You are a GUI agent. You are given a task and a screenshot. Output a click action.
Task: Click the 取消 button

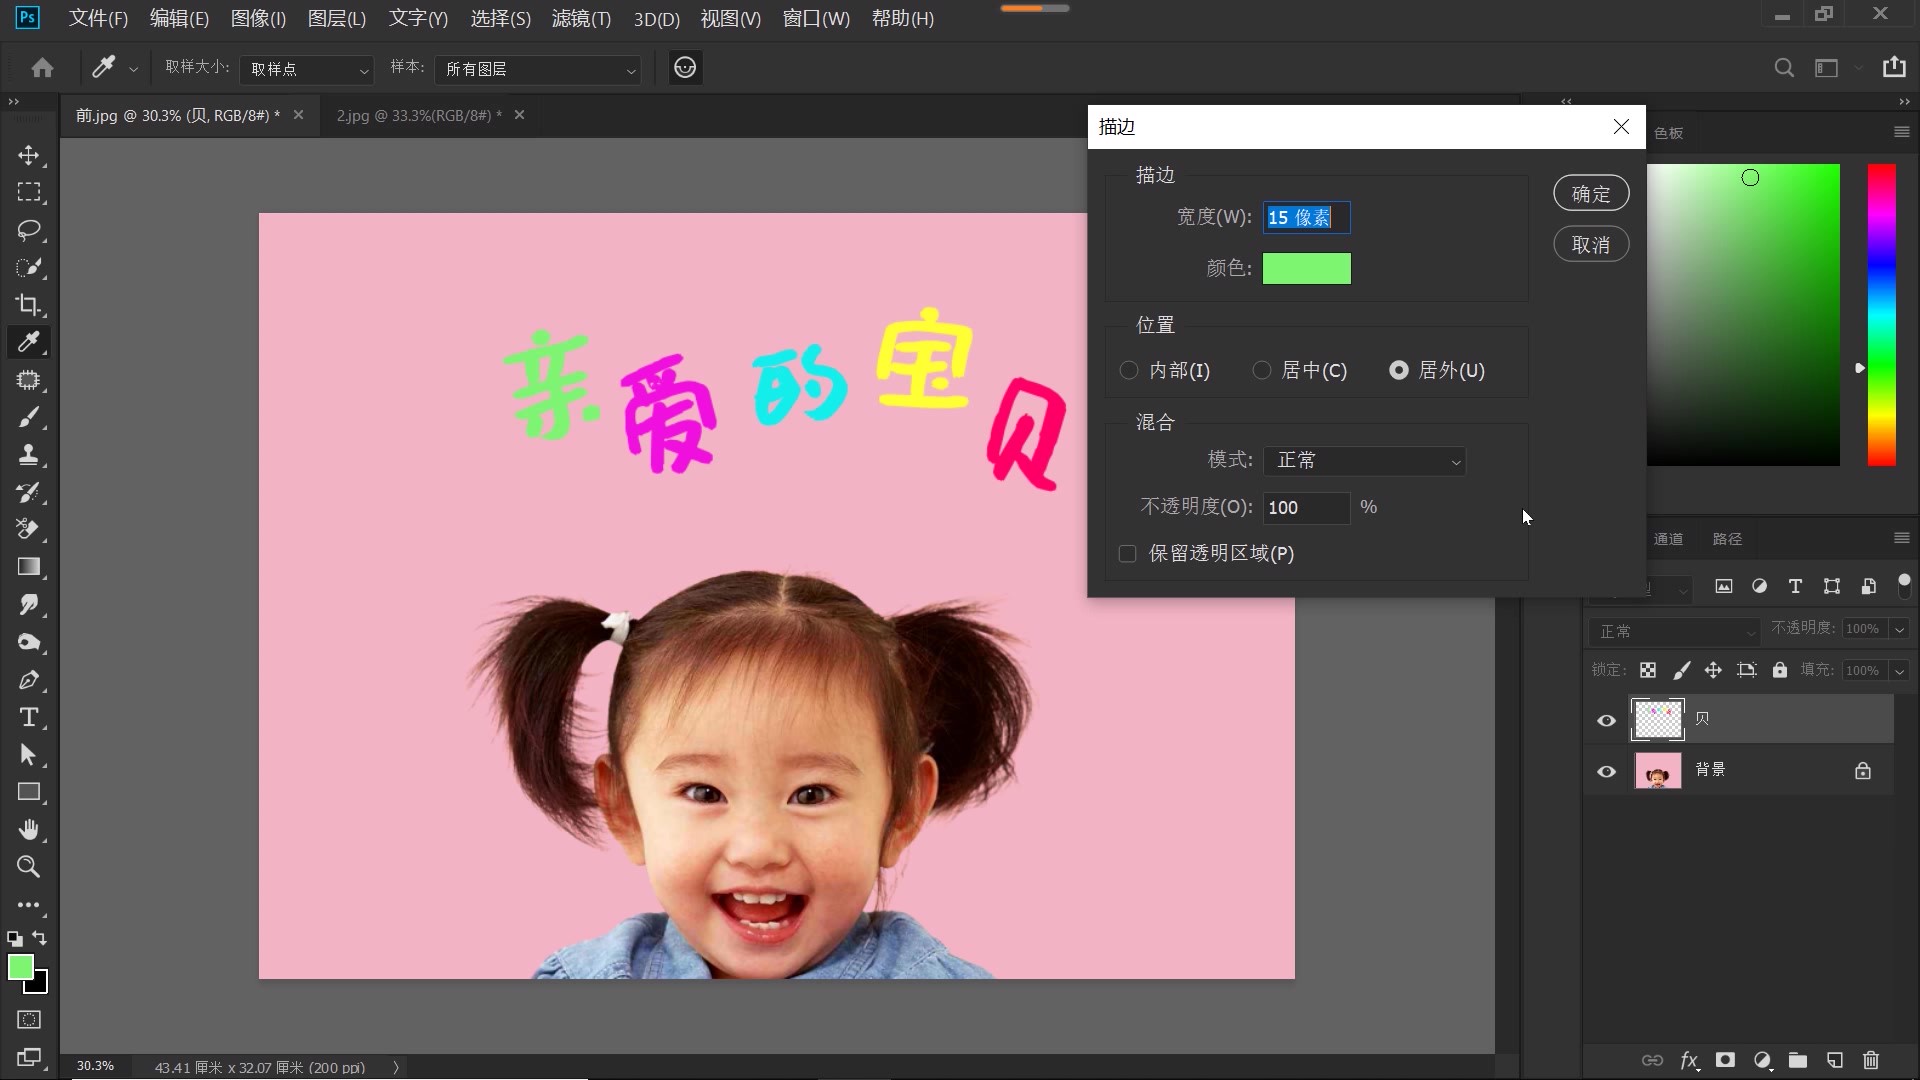pos(1590,243)
